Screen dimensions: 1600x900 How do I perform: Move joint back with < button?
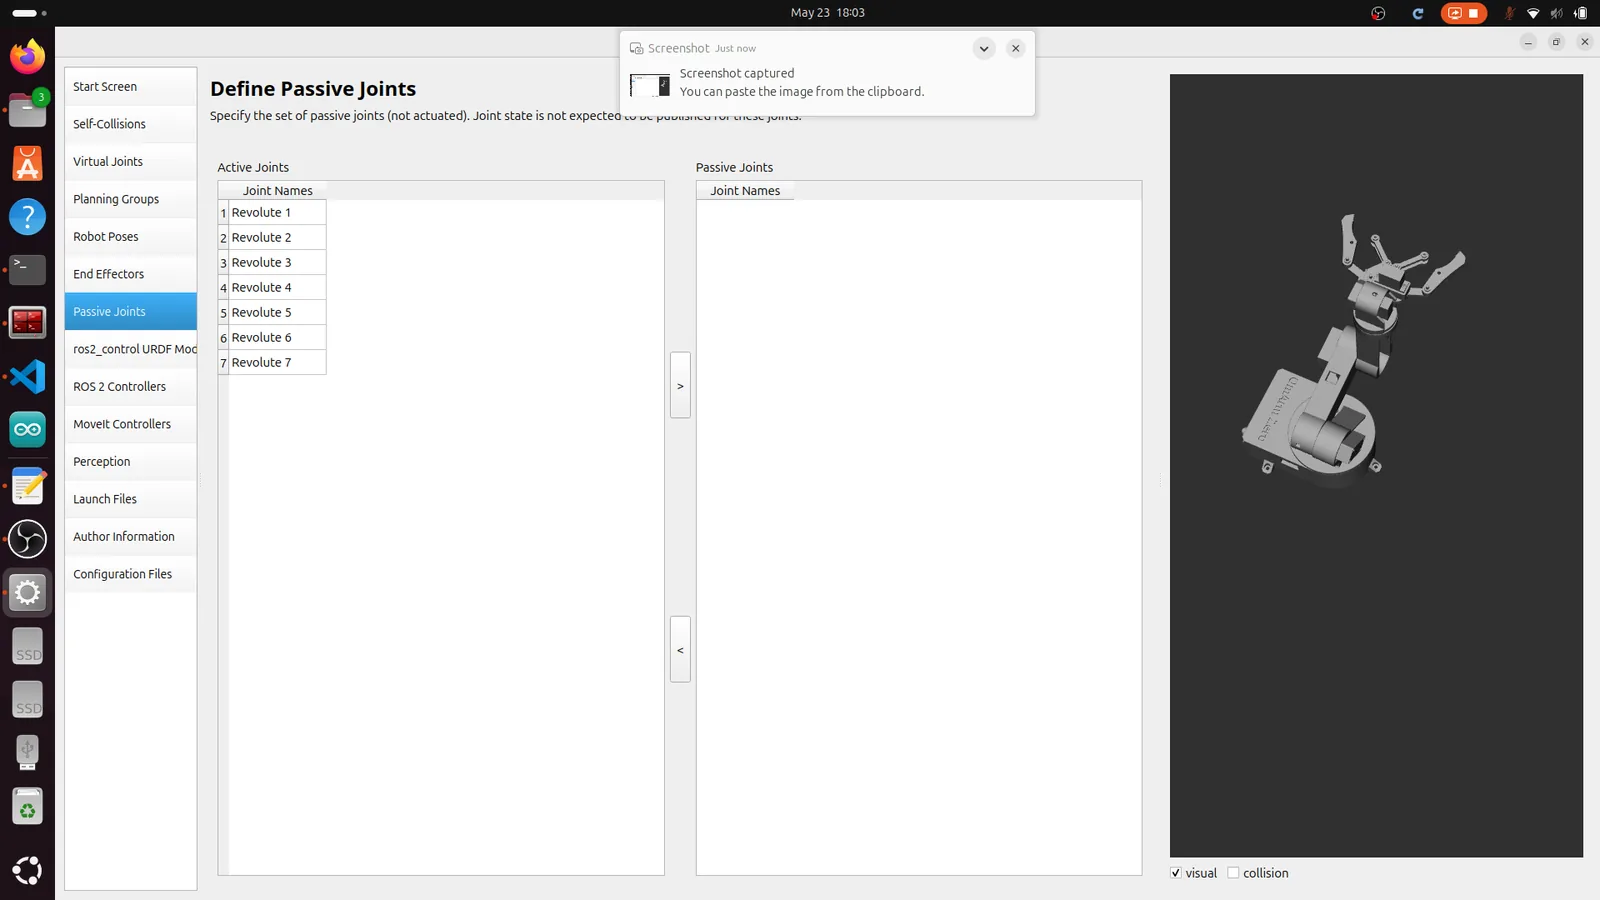point(680,649)
